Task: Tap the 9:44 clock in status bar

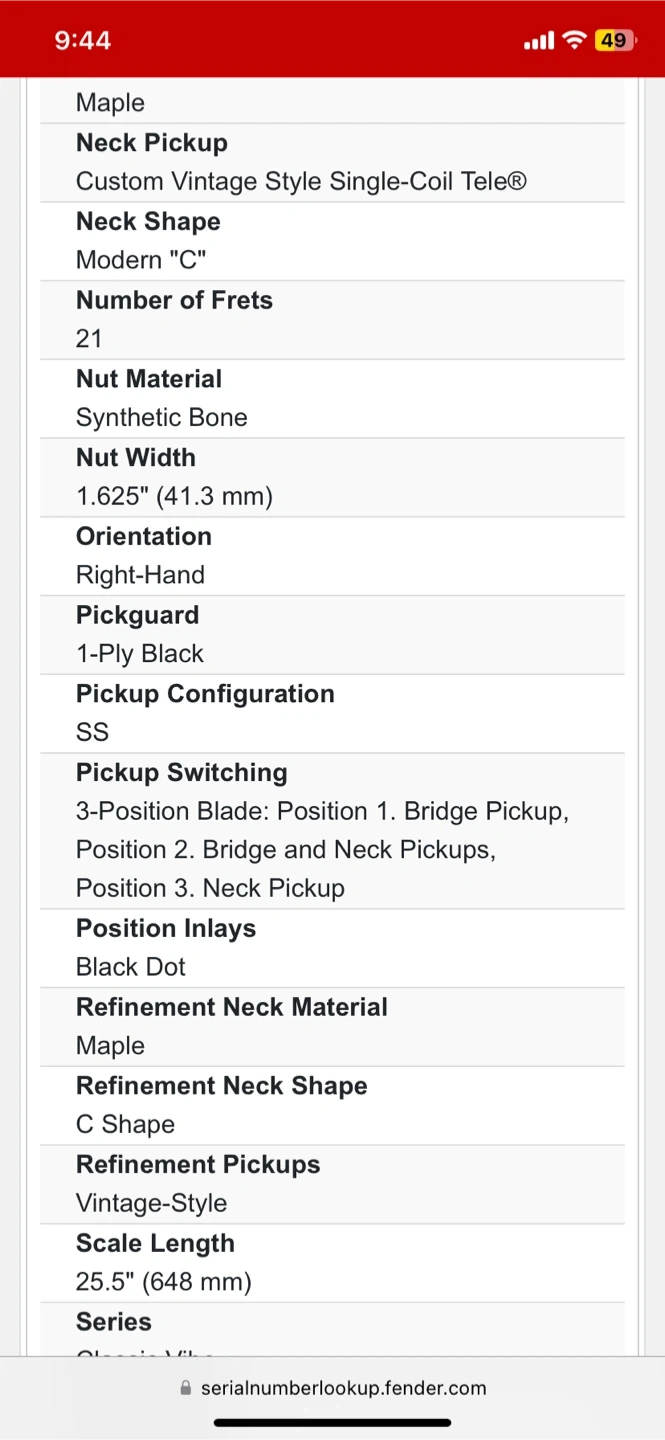Action: tap(83, 40)
